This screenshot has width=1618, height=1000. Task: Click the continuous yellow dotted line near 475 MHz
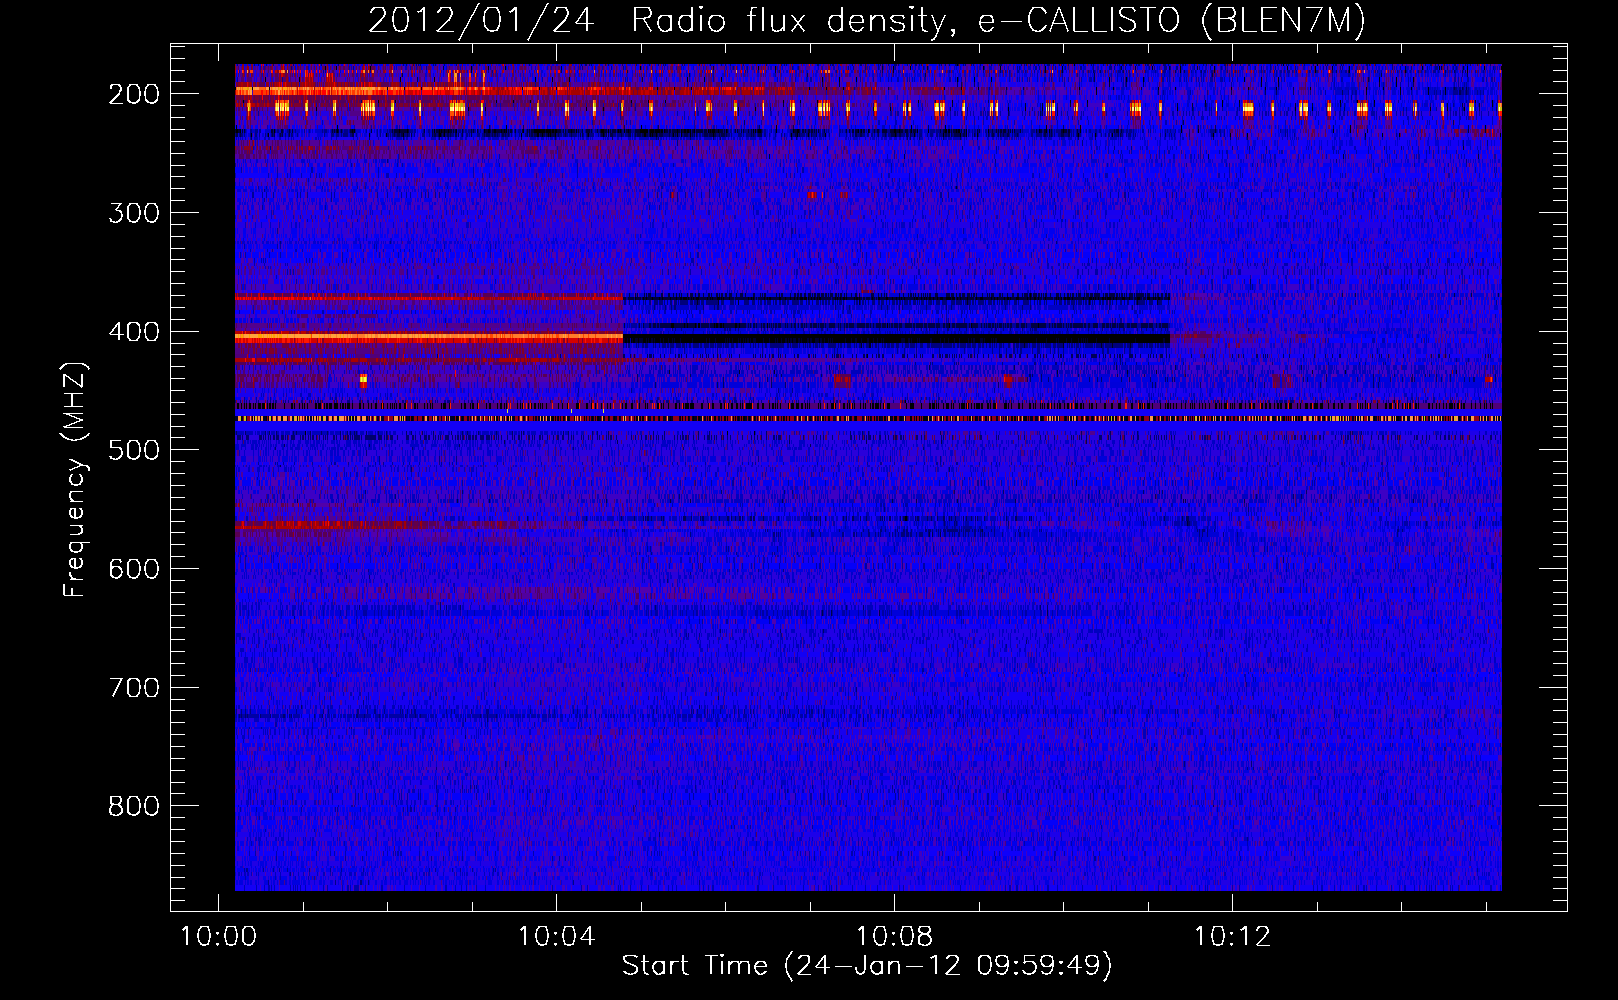tap(868, 419)
